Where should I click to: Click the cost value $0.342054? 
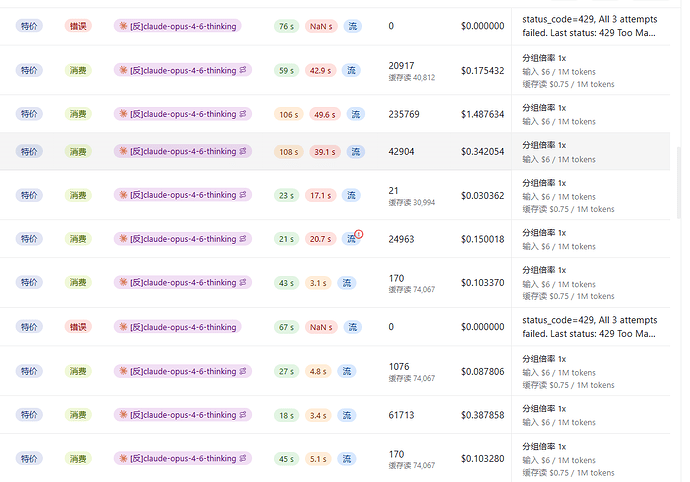click(x=483, y=151)
